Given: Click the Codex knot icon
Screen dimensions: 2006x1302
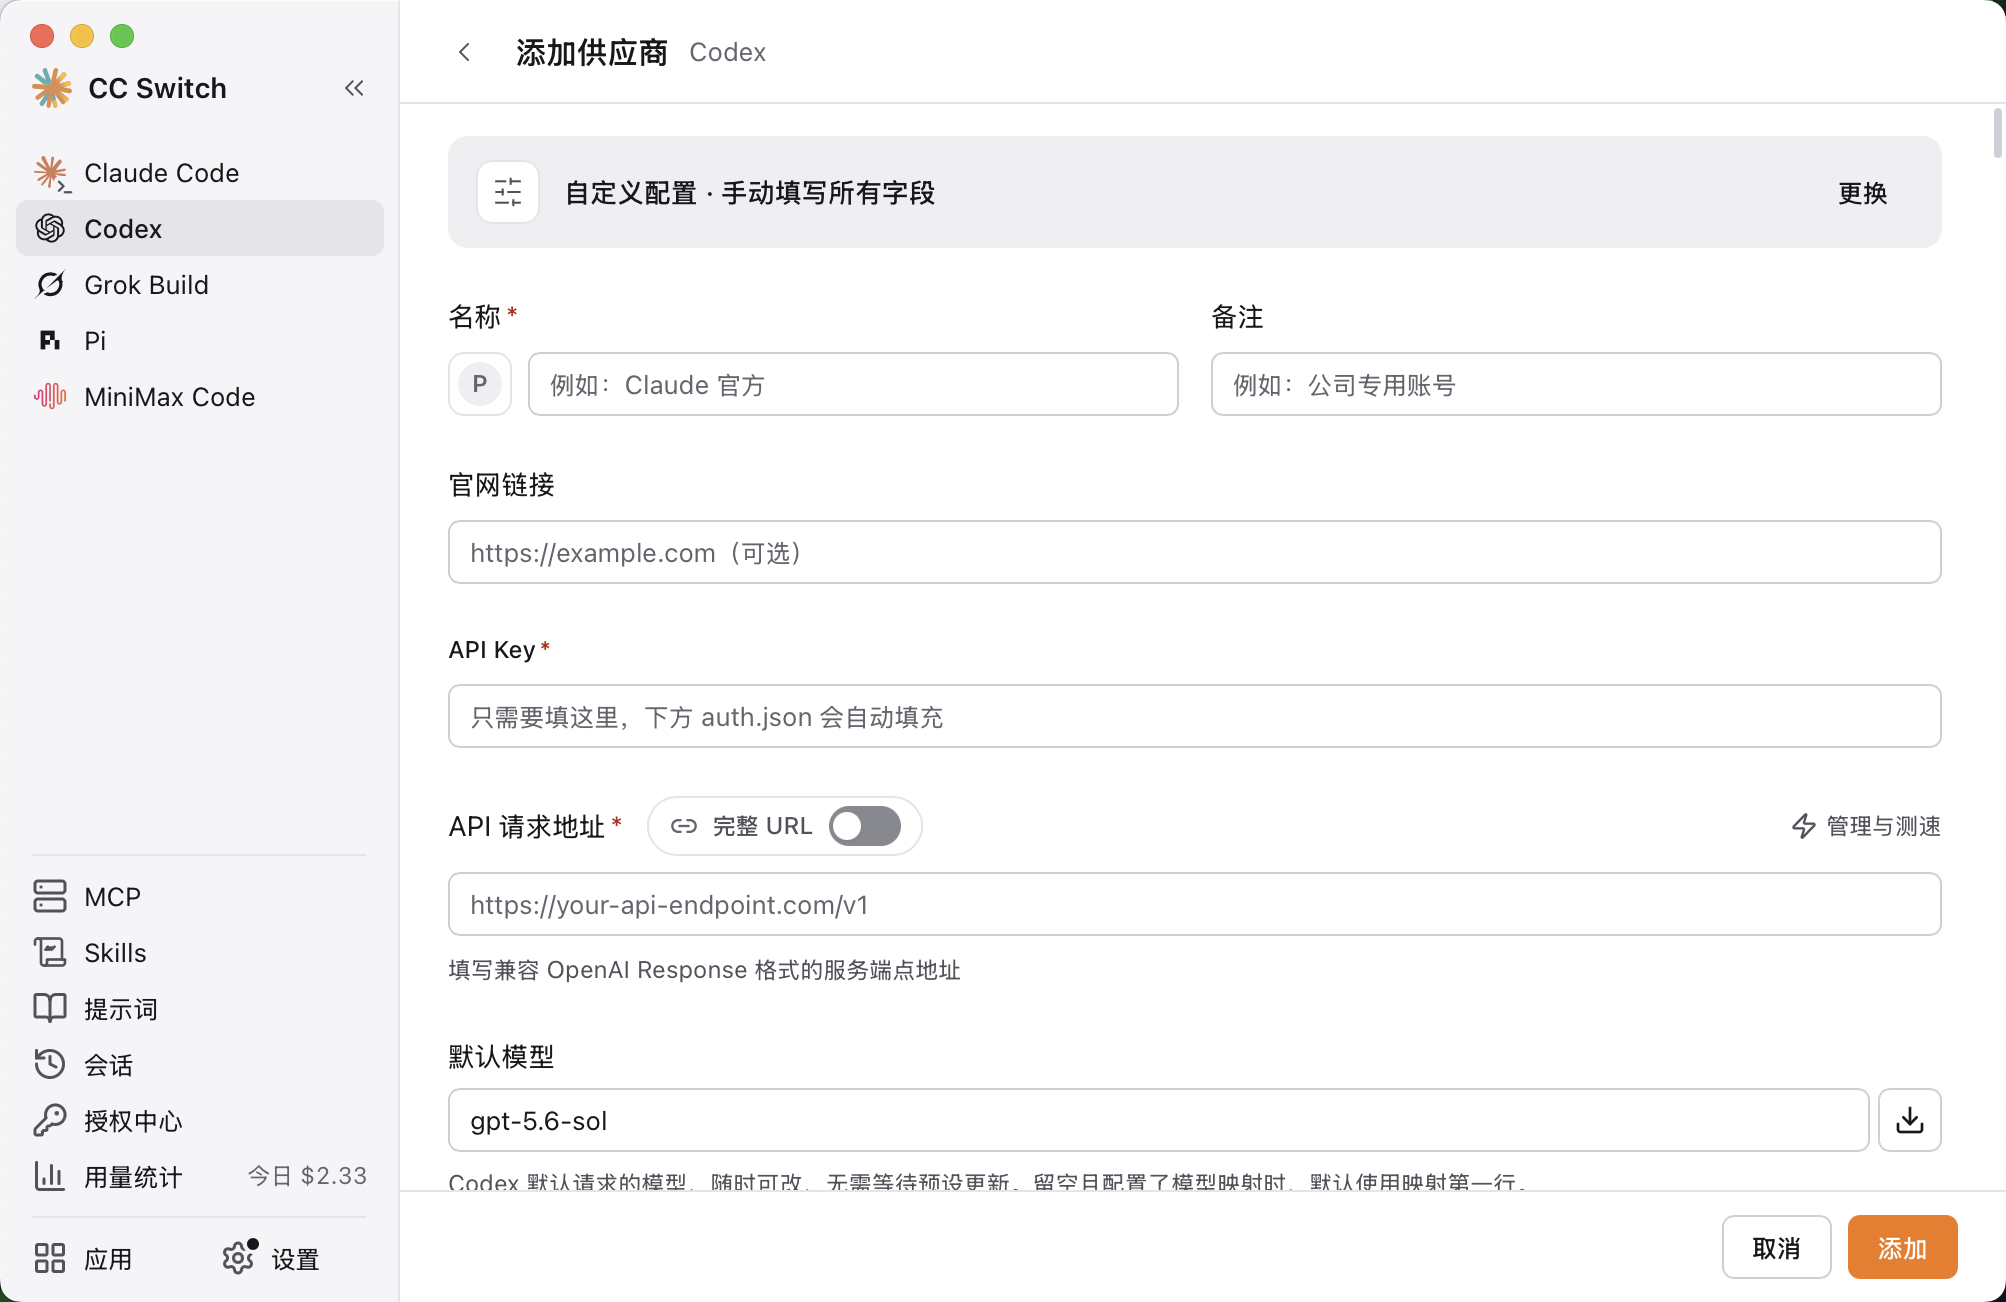Looking at the screenshot, I should 50,229.
